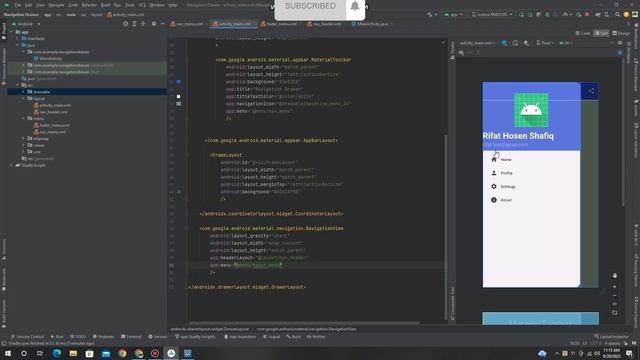Click the red stop icon in toolbar
Screen dimensions: 640x360
coord(587,15)
